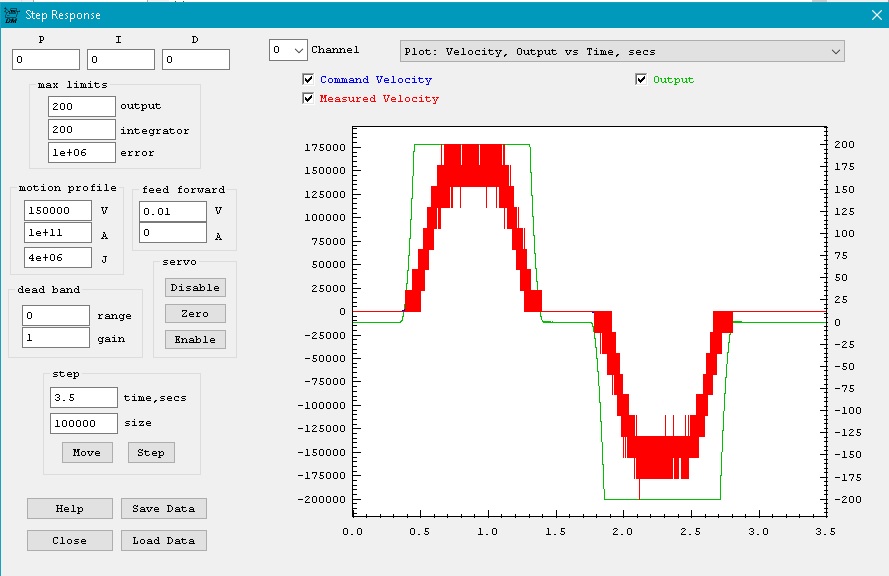
Task: Click the Step Response app icon in title bar
Action: point(12,15)
